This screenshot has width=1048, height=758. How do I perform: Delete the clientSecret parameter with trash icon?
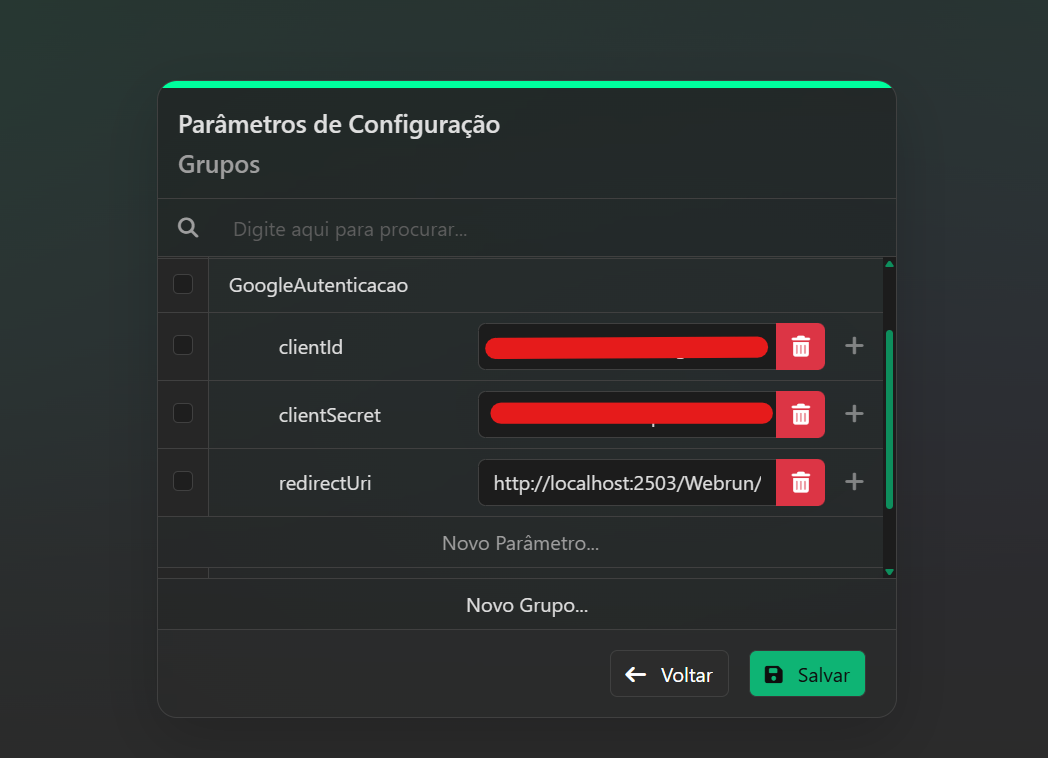pyautogui.click(x=800, y=414)
